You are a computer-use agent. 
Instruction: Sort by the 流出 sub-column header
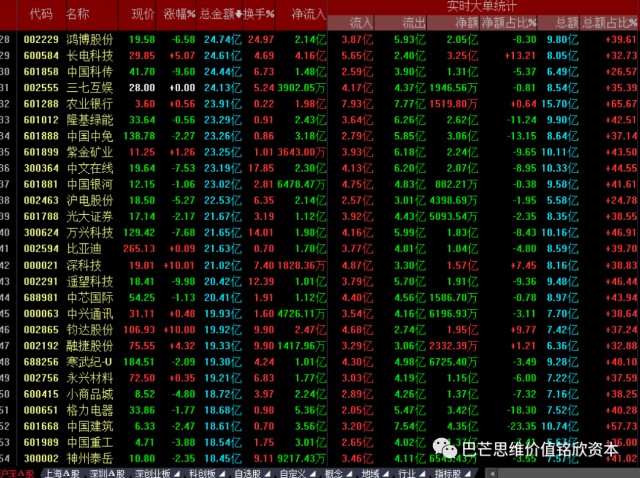[414, 23]
